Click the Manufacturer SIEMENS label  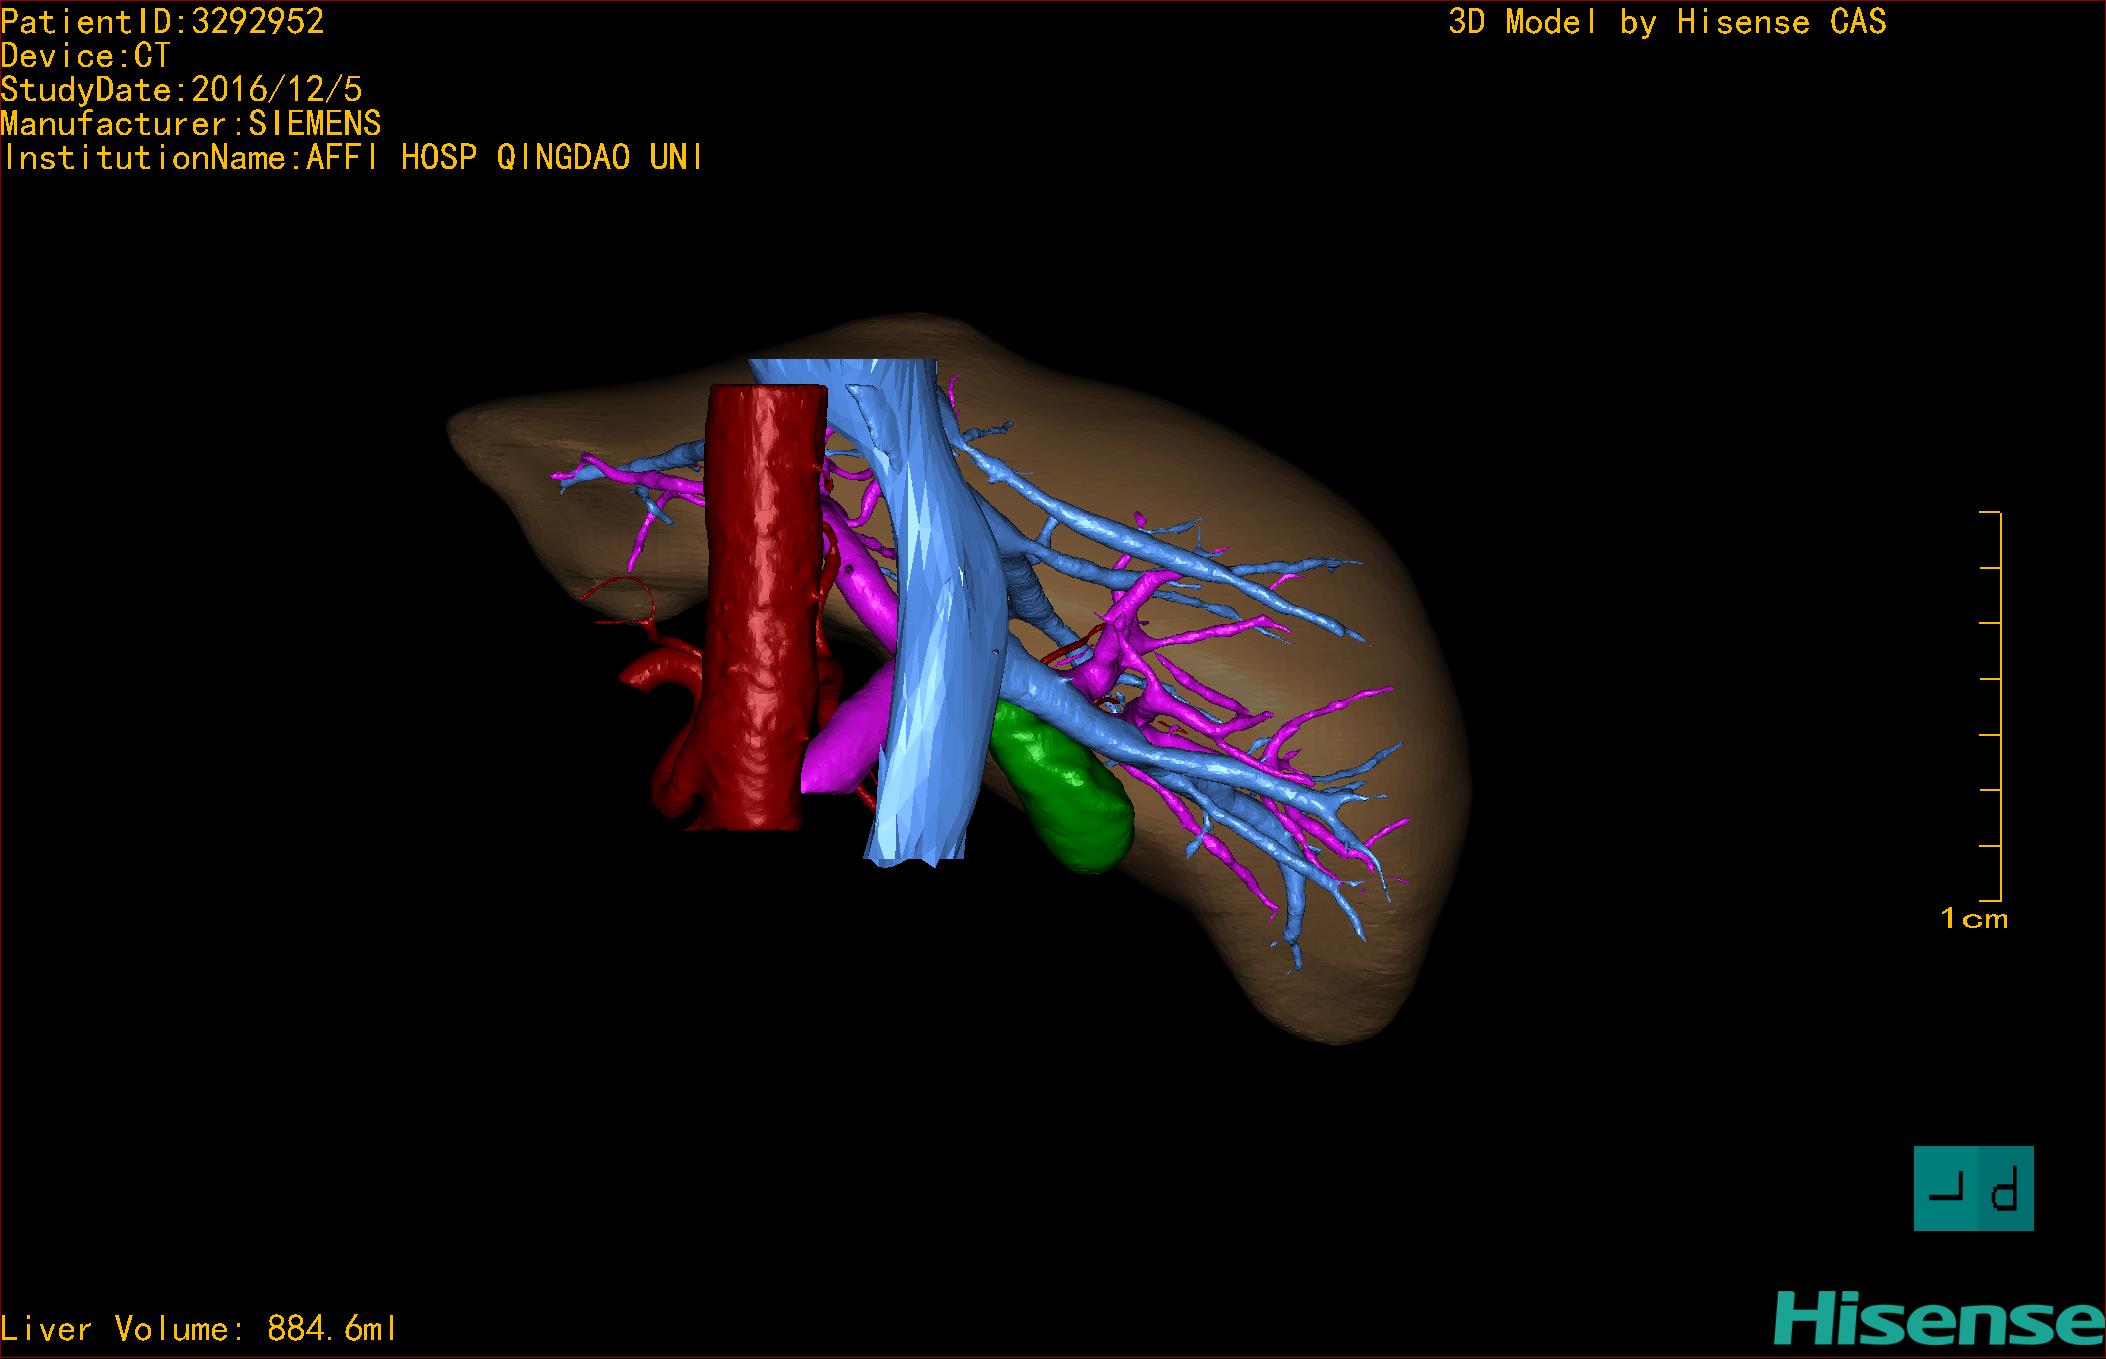191,124
